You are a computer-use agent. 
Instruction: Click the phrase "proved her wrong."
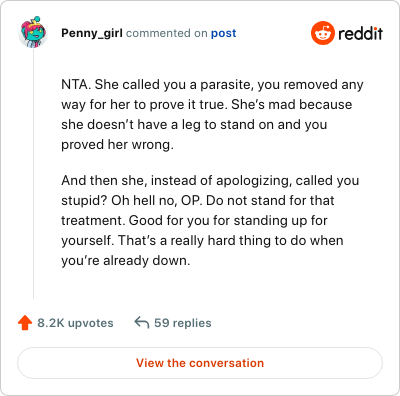click(x=117, y=145)
